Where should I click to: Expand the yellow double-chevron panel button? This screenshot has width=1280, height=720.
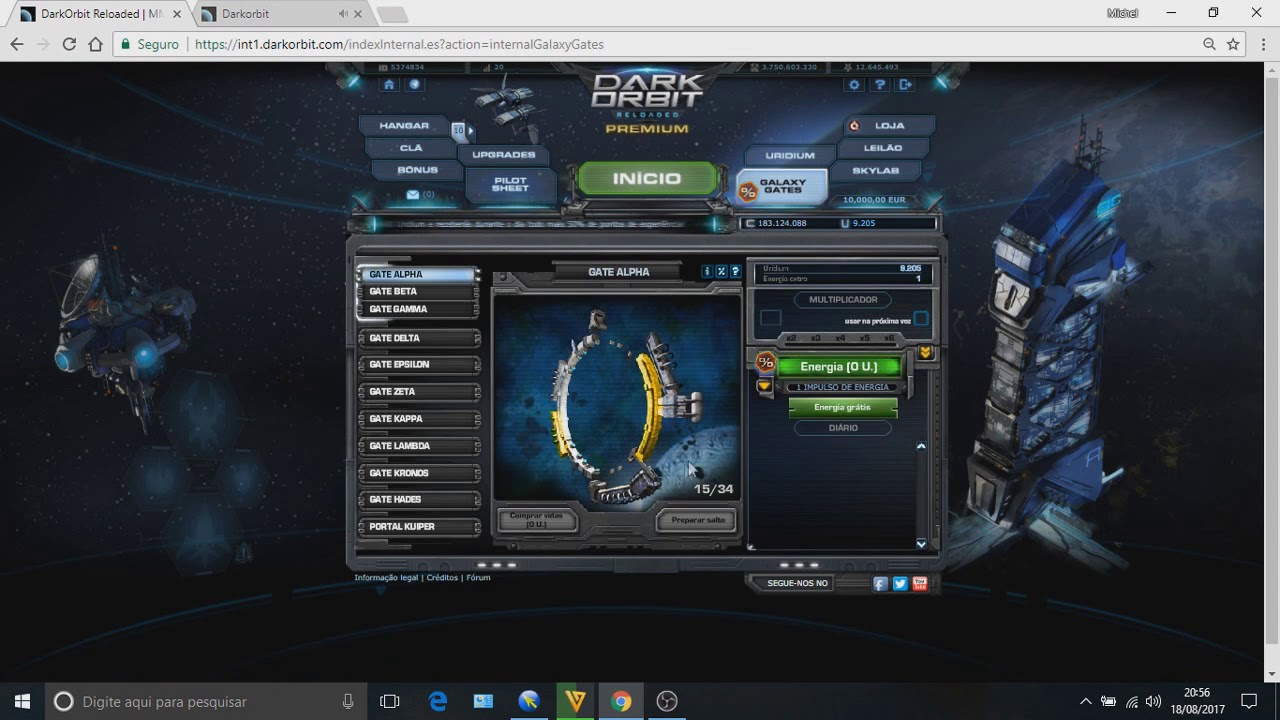pyautogui.click(x=926, y=353)
